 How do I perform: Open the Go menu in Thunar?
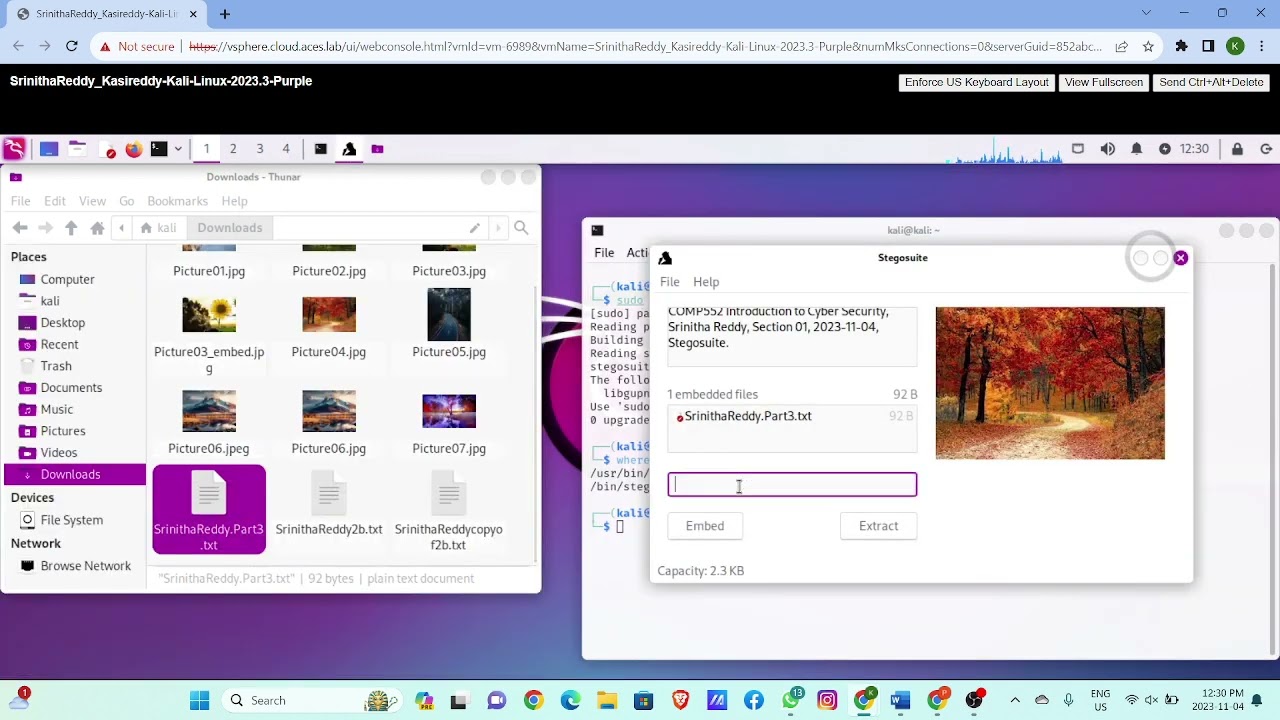coord(126,201)
